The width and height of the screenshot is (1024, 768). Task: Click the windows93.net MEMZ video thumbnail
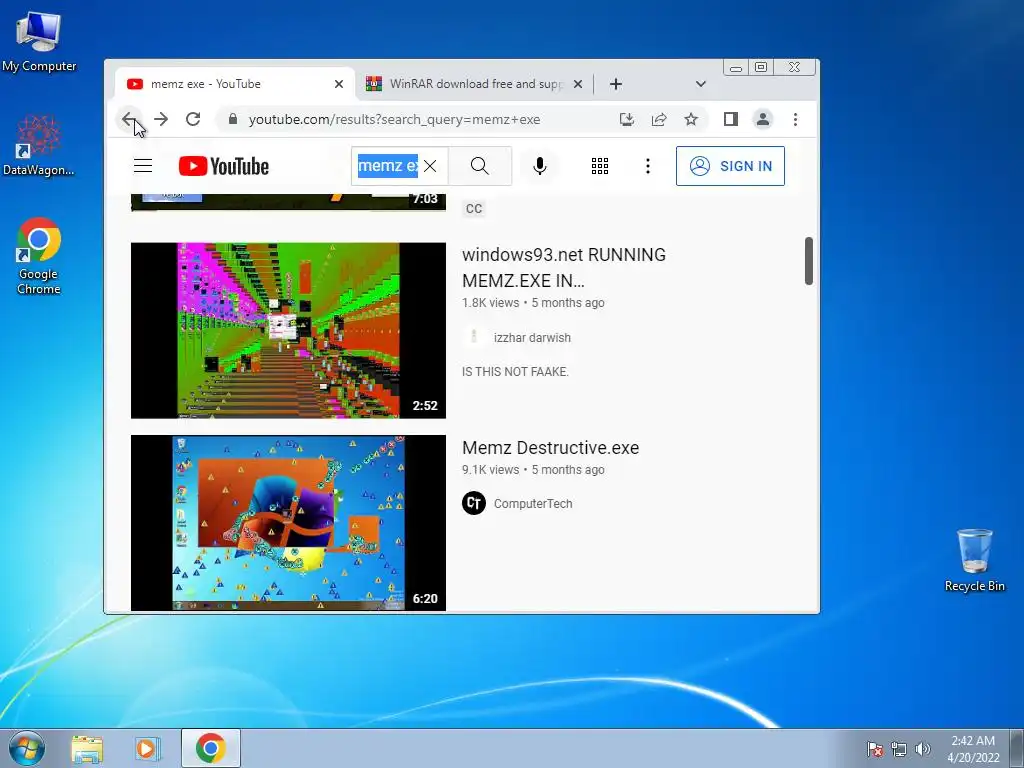(288, 330)
